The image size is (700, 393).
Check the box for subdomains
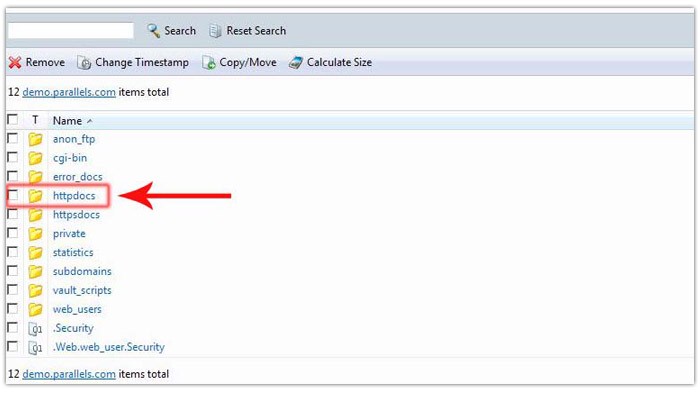click(13, 271)
